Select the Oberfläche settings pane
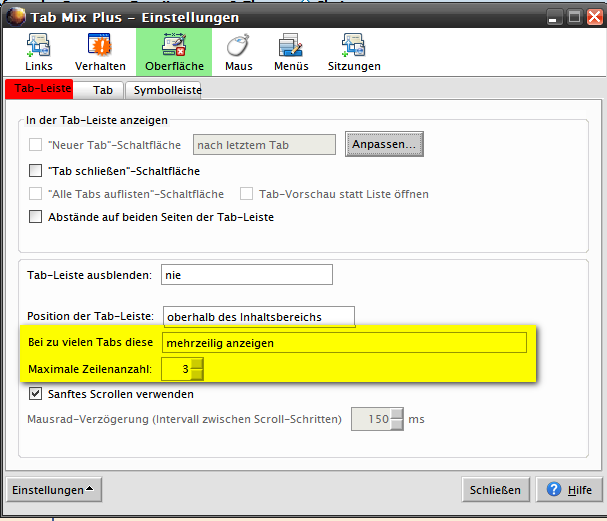Viewport: 607px width, 521px height. 174,52
